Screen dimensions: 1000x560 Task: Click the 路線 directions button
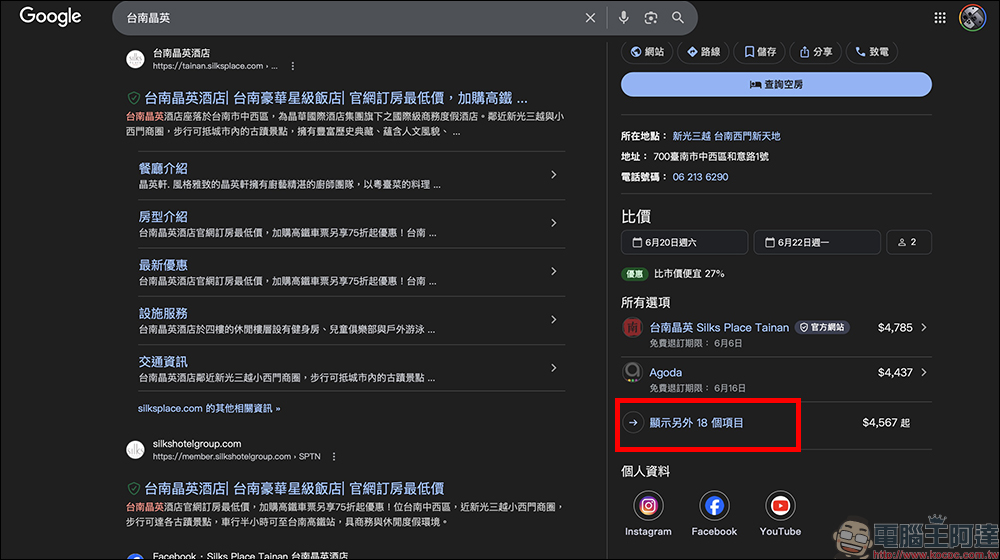click(703, 52)
